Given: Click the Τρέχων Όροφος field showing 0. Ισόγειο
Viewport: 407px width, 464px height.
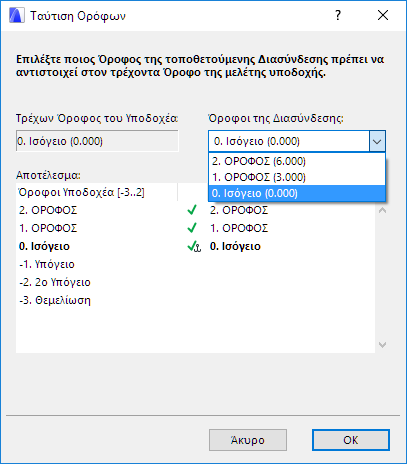Looking at the screenshot, I should tap(97, 141).
